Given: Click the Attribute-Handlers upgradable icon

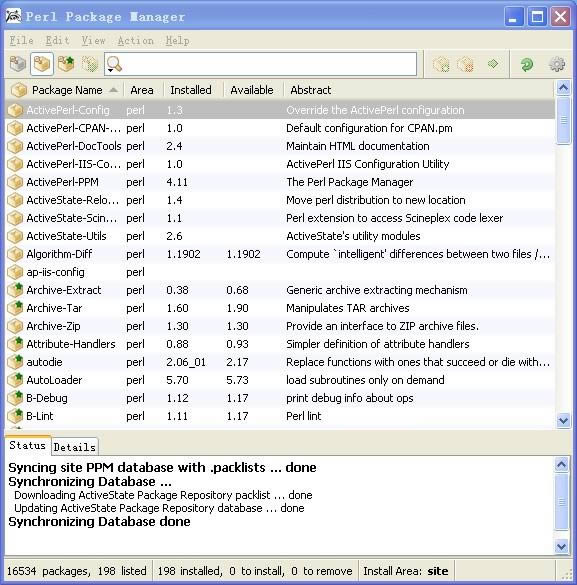Looking at the screenshot, I should [15, 344].
